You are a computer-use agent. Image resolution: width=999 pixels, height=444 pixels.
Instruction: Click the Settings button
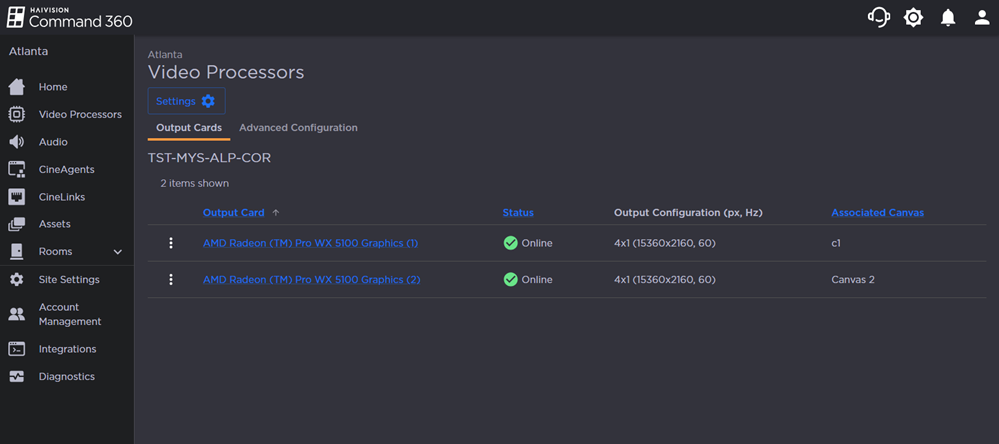click(186, 101)
